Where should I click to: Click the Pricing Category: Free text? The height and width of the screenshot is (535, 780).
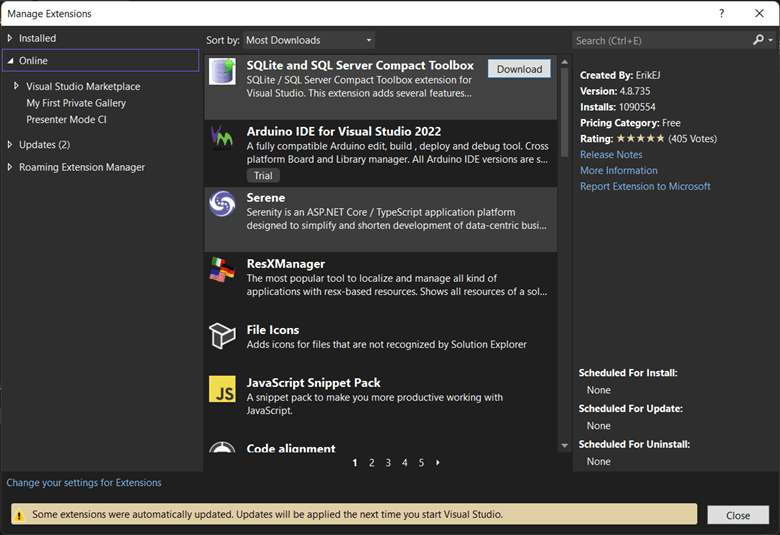pyautogui.click(x=630, y=123)
